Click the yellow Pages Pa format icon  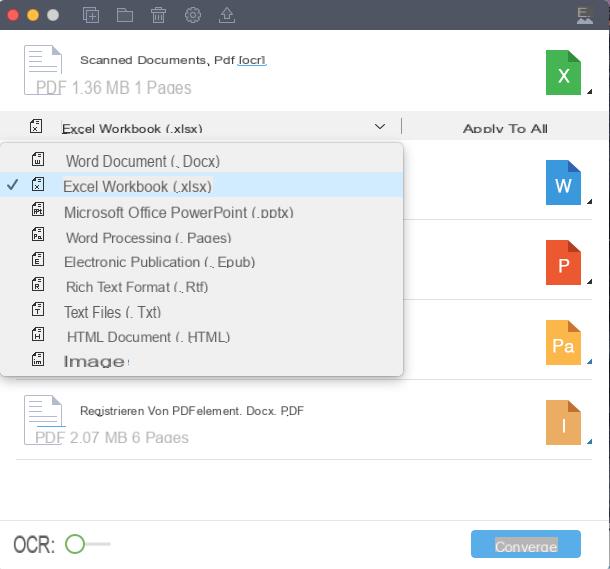coord(563,343)
